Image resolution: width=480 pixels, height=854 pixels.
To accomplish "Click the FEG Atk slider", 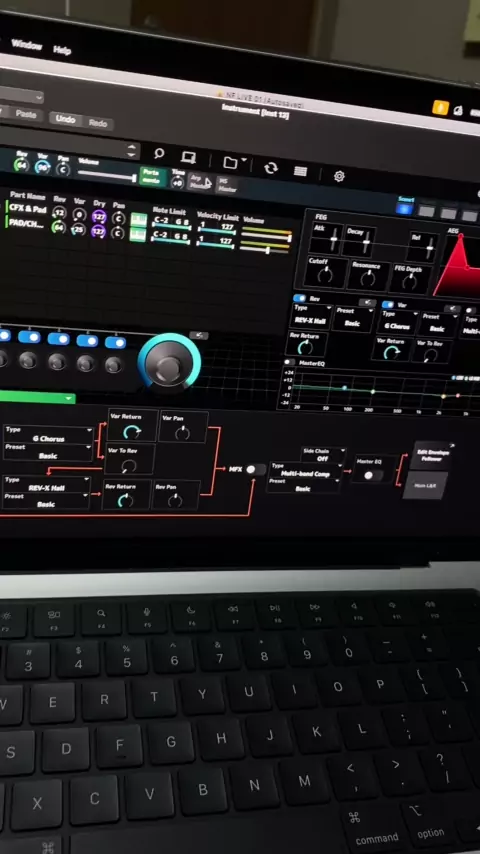I will [x=333, y=237].
